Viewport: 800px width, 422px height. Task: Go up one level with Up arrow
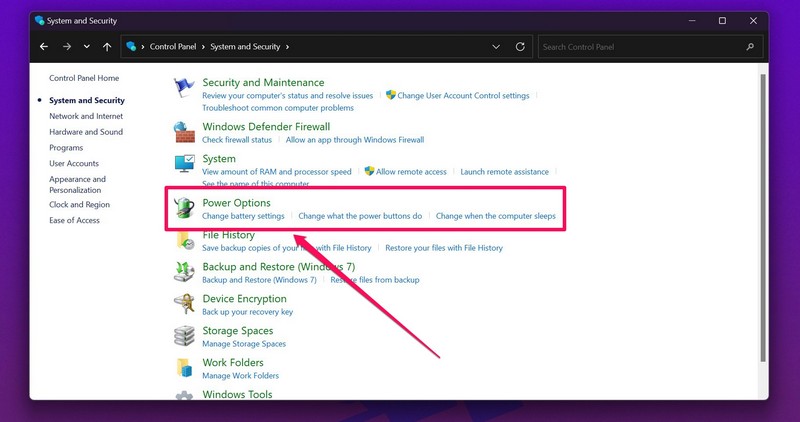(106, 47)
